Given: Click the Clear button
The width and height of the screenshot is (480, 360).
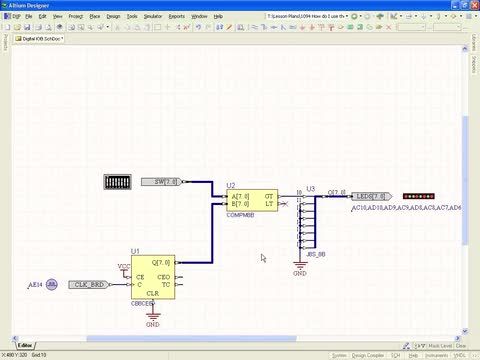Looking at the screenshot, I should pyautogui.click(x=460, y=346).
